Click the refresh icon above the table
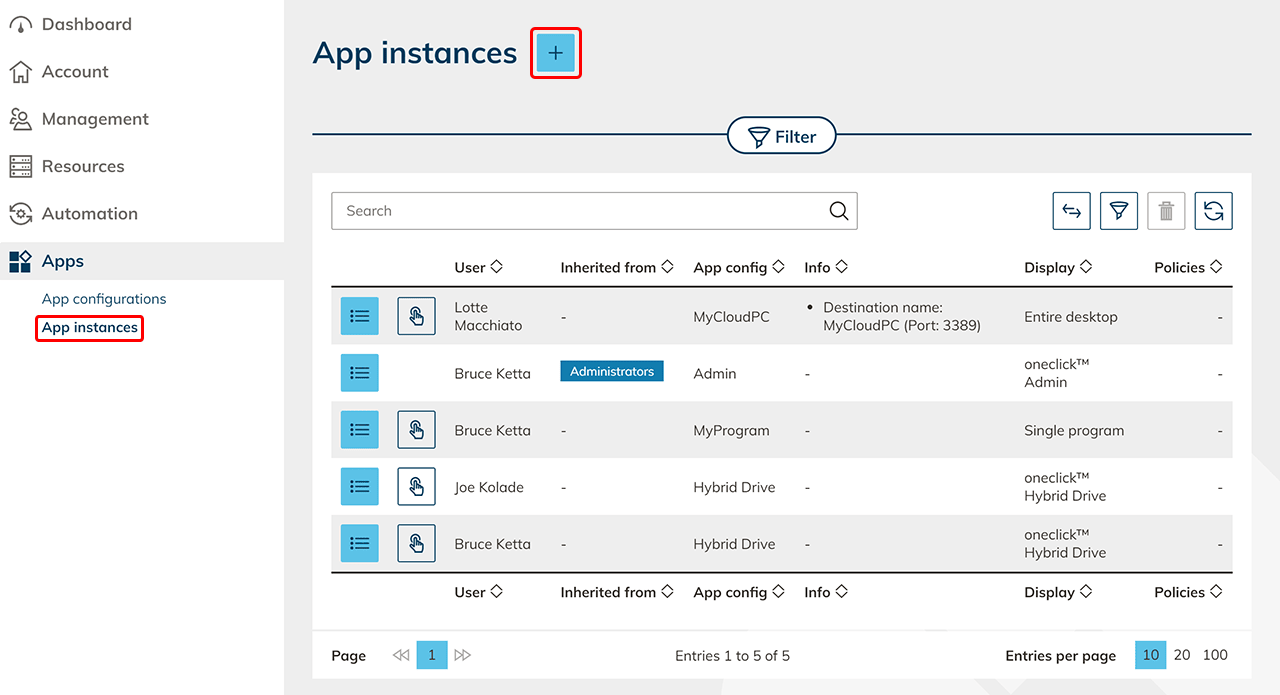Viewport: 1280px width, 695px height. pos(1213,211)
